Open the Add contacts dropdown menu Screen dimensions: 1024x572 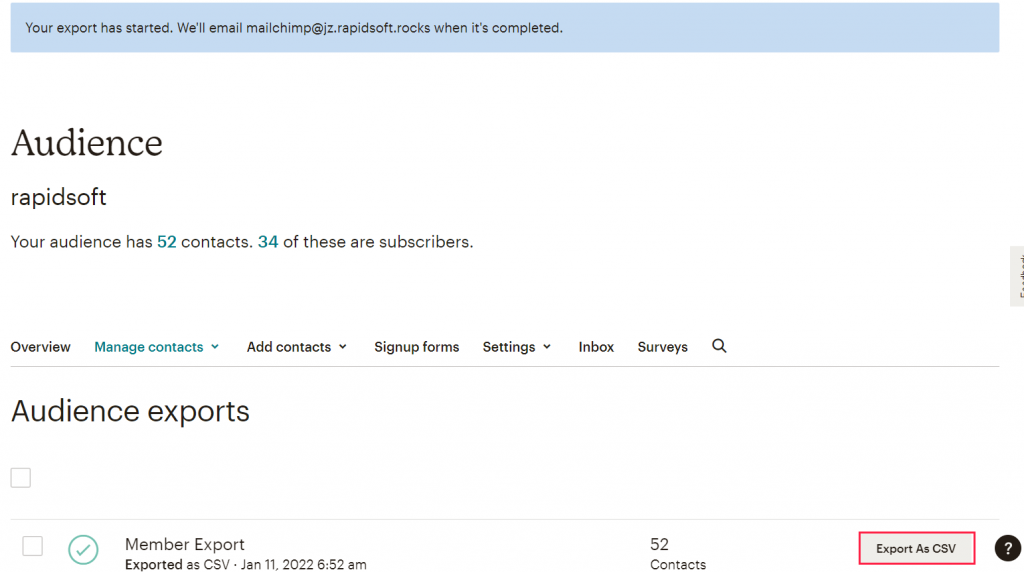click(297, 347)
